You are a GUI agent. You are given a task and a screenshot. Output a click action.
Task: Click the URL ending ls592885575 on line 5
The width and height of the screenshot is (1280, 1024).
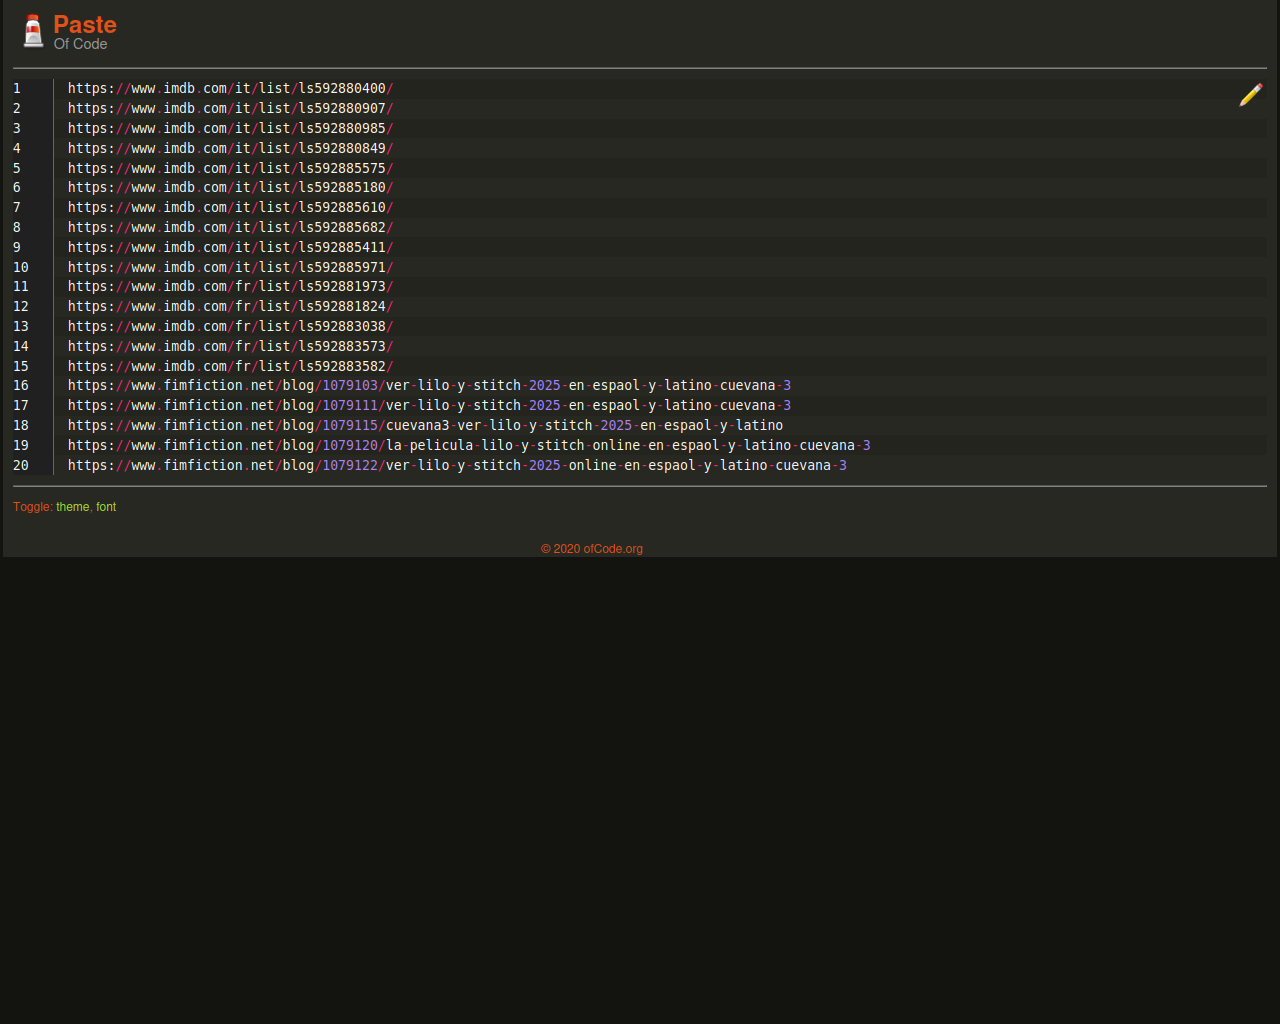[x=231, y=168]
